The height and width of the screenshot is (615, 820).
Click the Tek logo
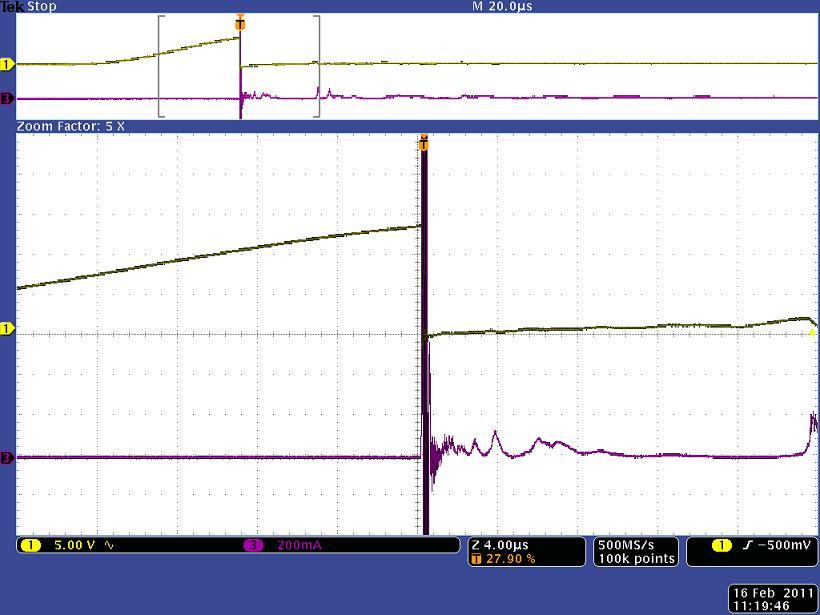[12, 6]
